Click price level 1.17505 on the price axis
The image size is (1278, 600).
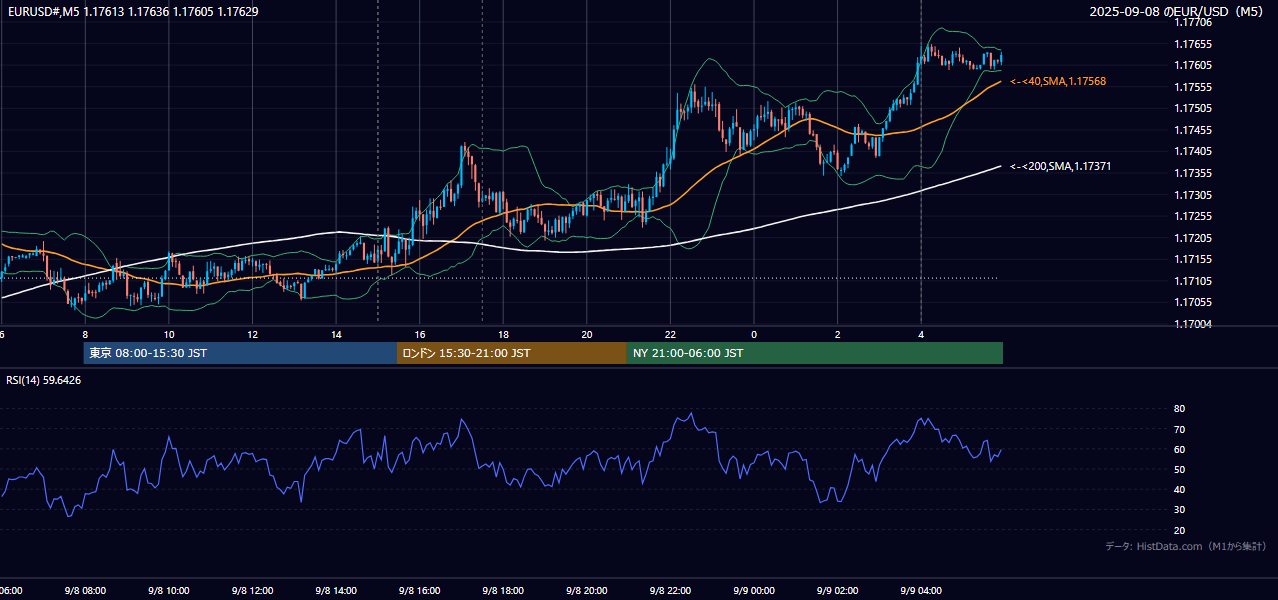(x=1192, y=108)
